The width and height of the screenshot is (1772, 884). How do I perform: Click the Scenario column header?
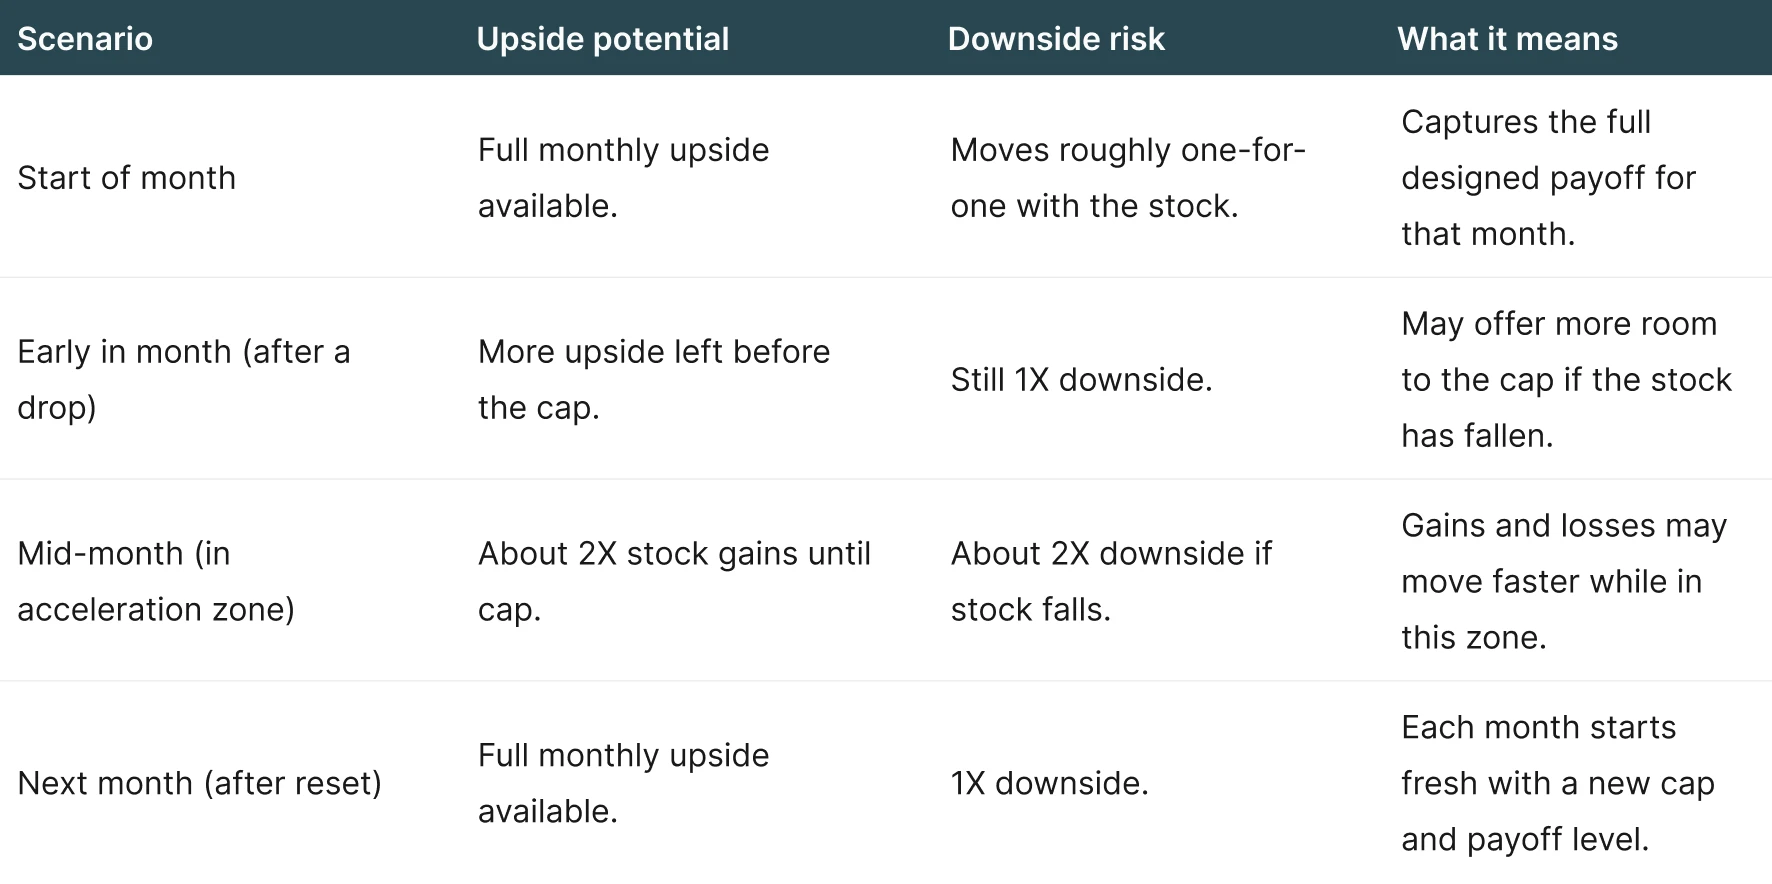85,39
